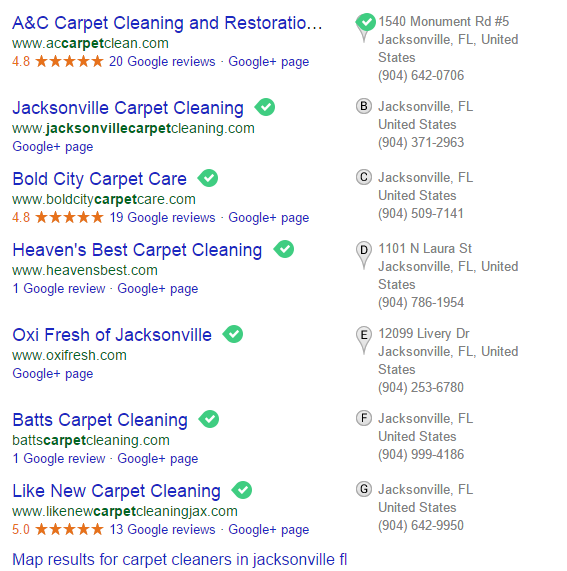
Task: Open the Oxi Fresh of Jacksonville title link
Action: pos(112,335)
